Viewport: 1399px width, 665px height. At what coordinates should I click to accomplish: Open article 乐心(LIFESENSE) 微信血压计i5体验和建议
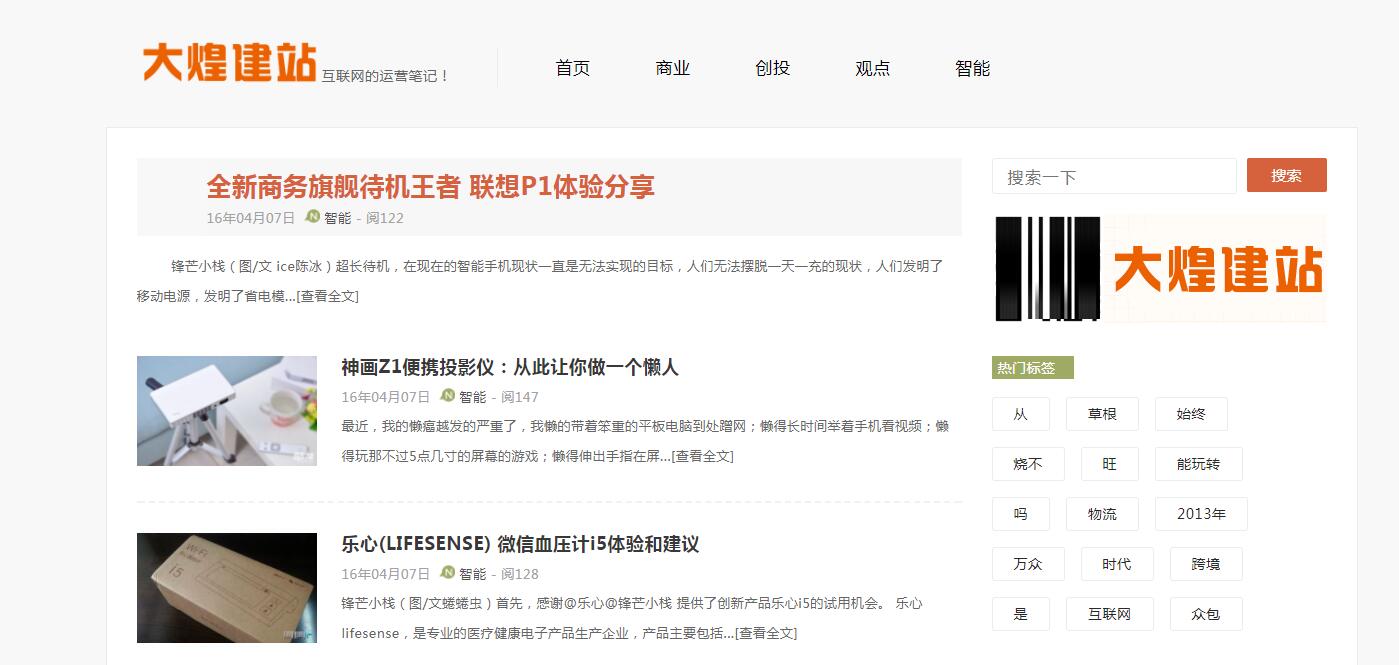click(520, 544)
